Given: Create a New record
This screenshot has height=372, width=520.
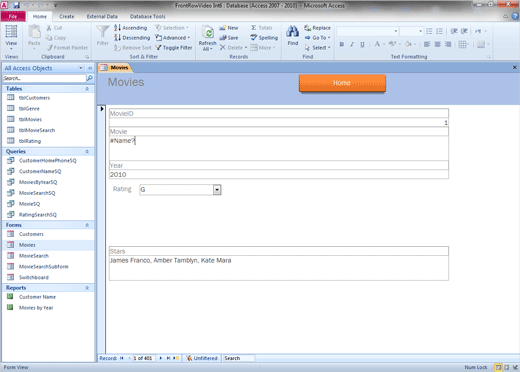Looking at the screenshot, I should tap(229, 28).
